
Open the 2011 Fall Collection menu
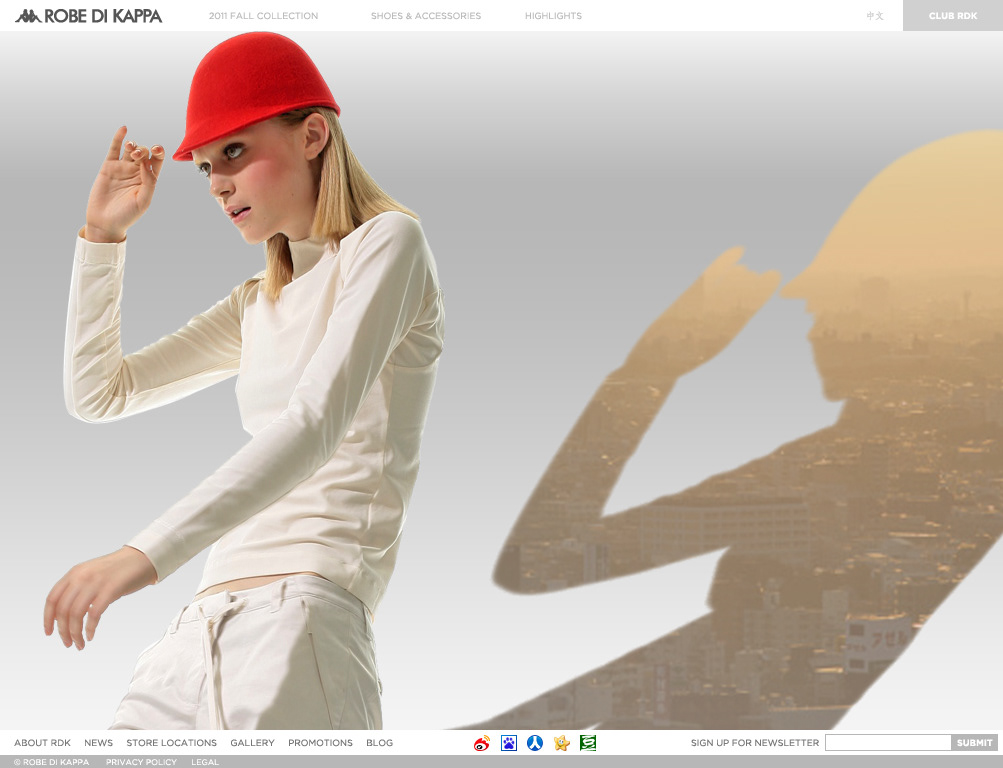point(263,16)
